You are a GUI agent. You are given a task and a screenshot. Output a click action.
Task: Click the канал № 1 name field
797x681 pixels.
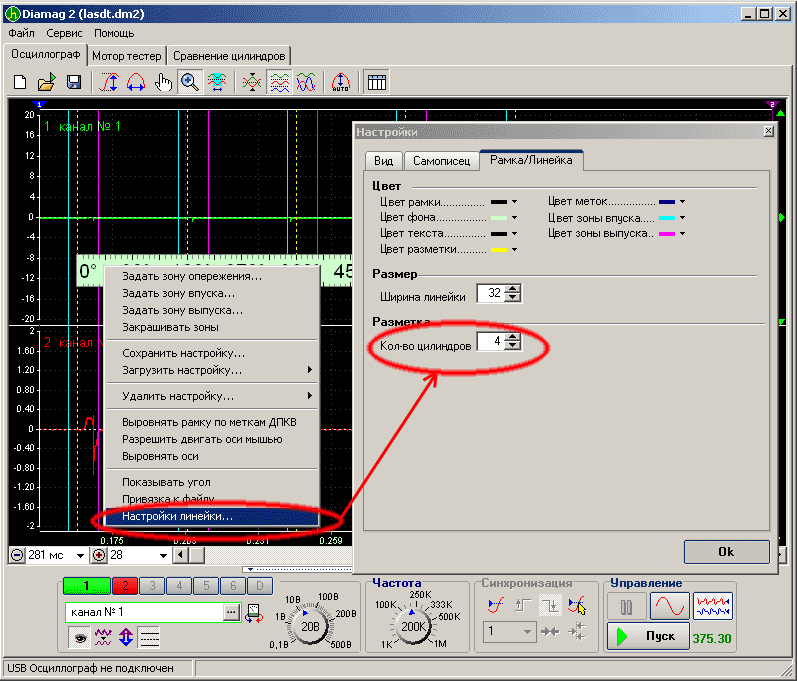tap(145, 612)
